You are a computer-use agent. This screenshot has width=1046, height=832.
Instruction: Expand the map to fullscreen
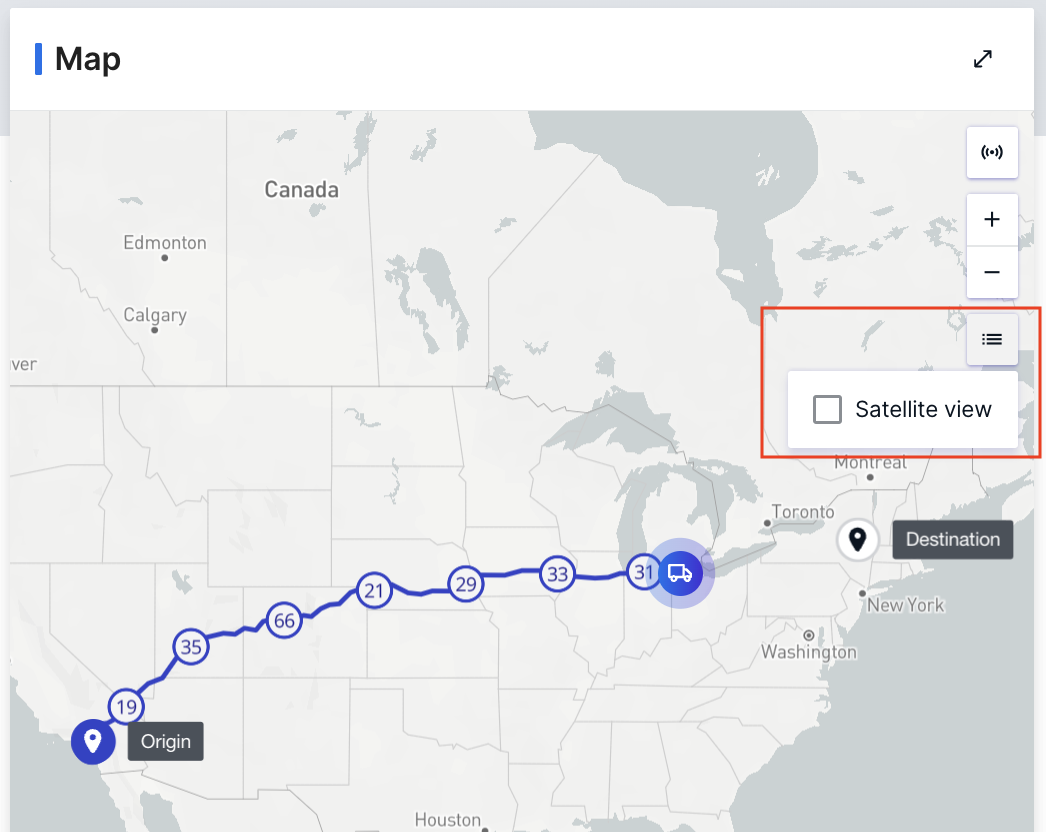(x=983, y=59)
